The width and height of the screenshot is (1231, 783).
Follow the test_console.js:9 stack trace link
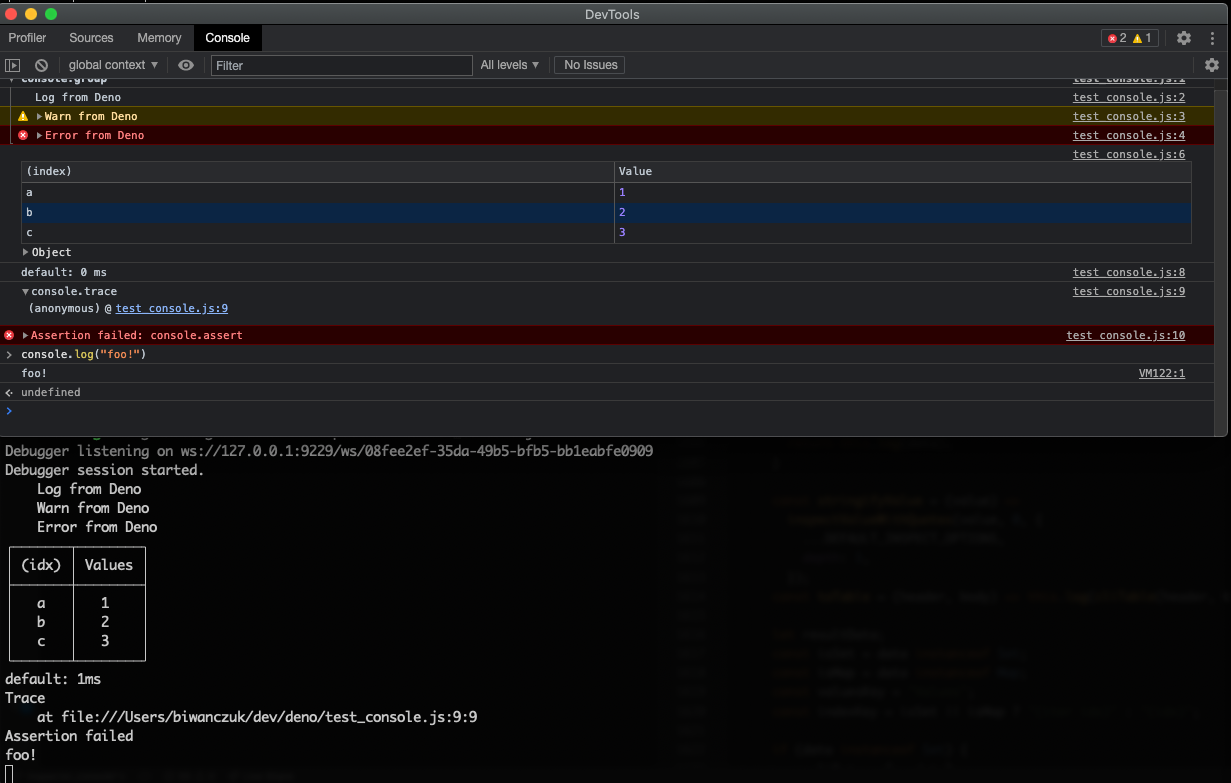[x=171, y=308]
